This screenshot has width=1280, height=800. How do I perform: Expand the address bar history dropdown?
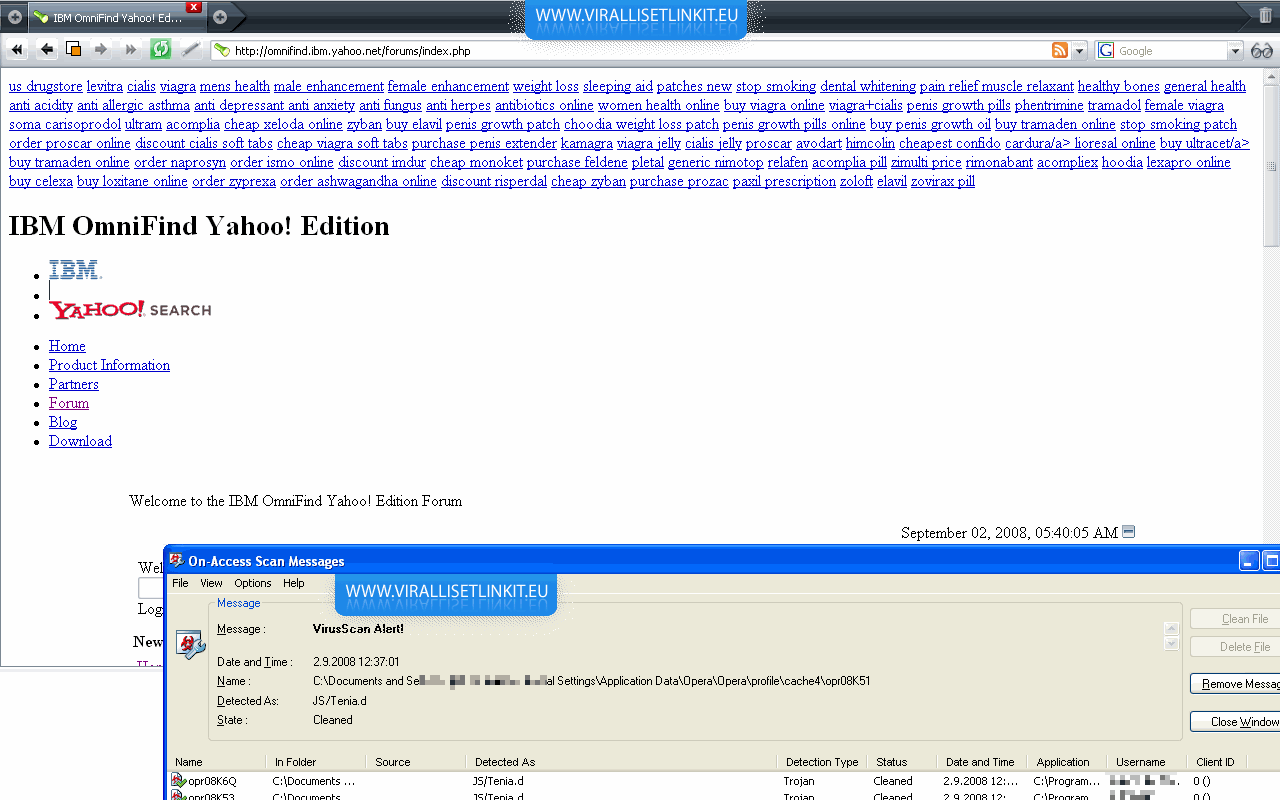coord(1079,51)
